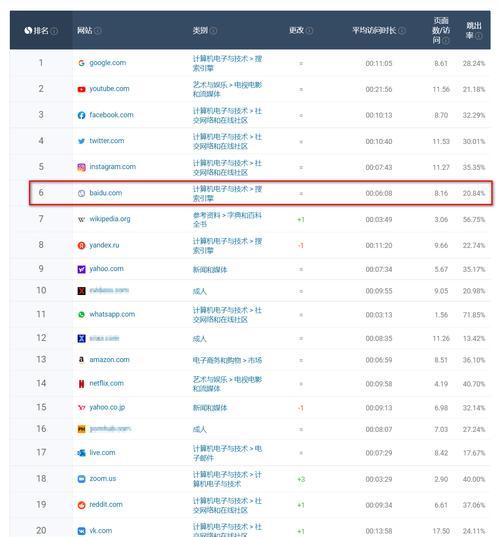This screenshot has width=500, height=537.
Task: Click the +3 change value for zoom.us
Action: [301, 479]
